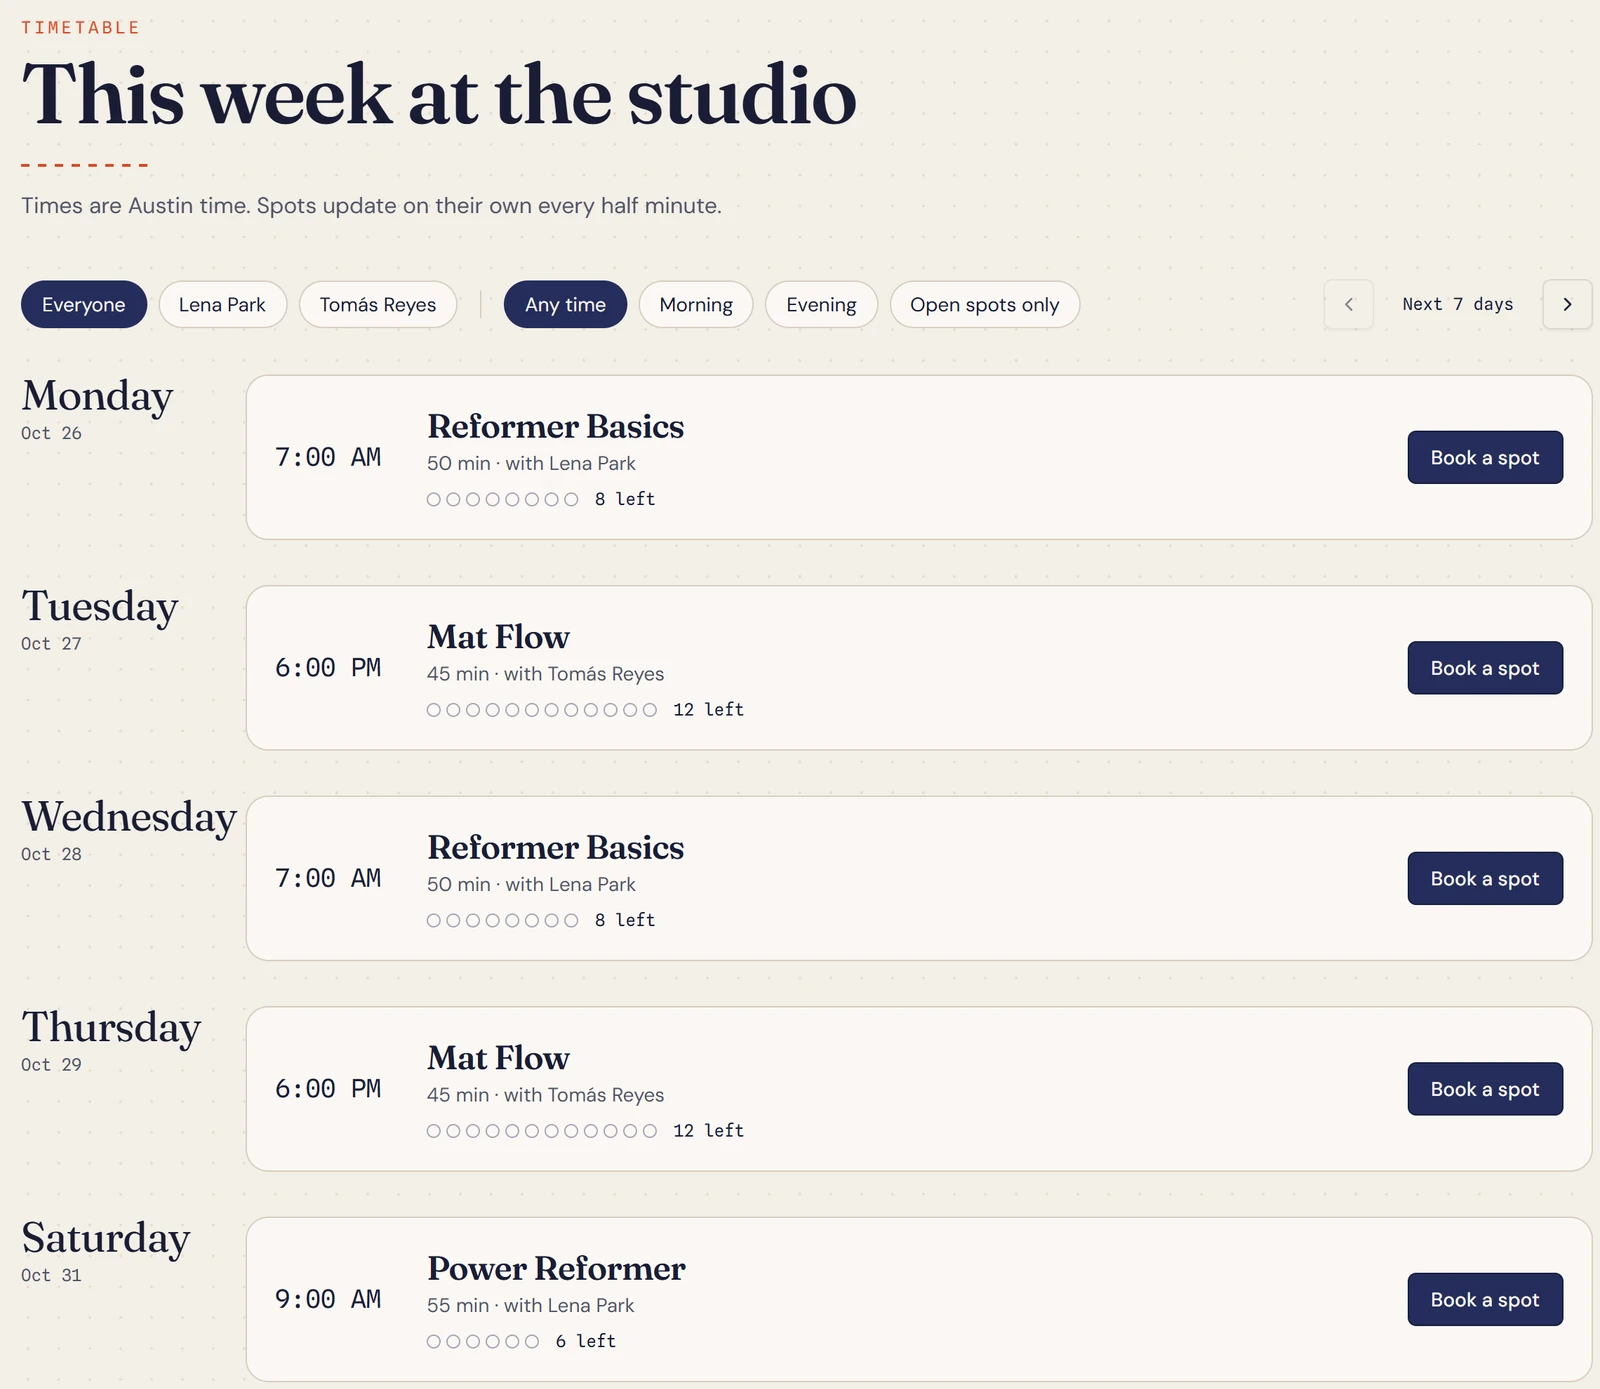
Task: Click the Thursday day heading
Action: coord(111,1027)
